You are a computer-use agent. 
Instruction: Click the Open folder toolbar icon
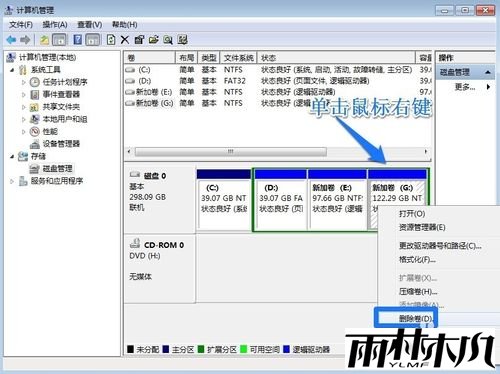click(x=154, y=40)
